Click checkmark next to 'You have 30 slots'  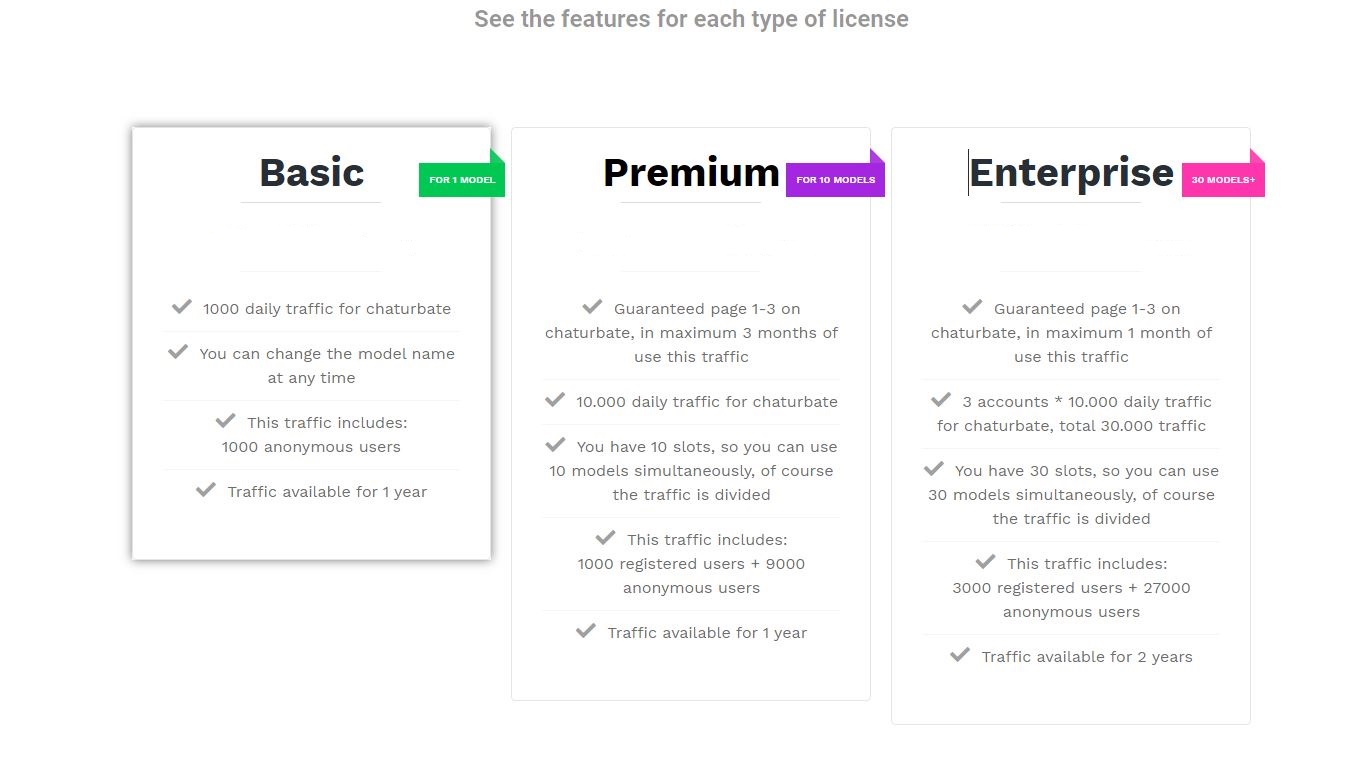point(934,469)
